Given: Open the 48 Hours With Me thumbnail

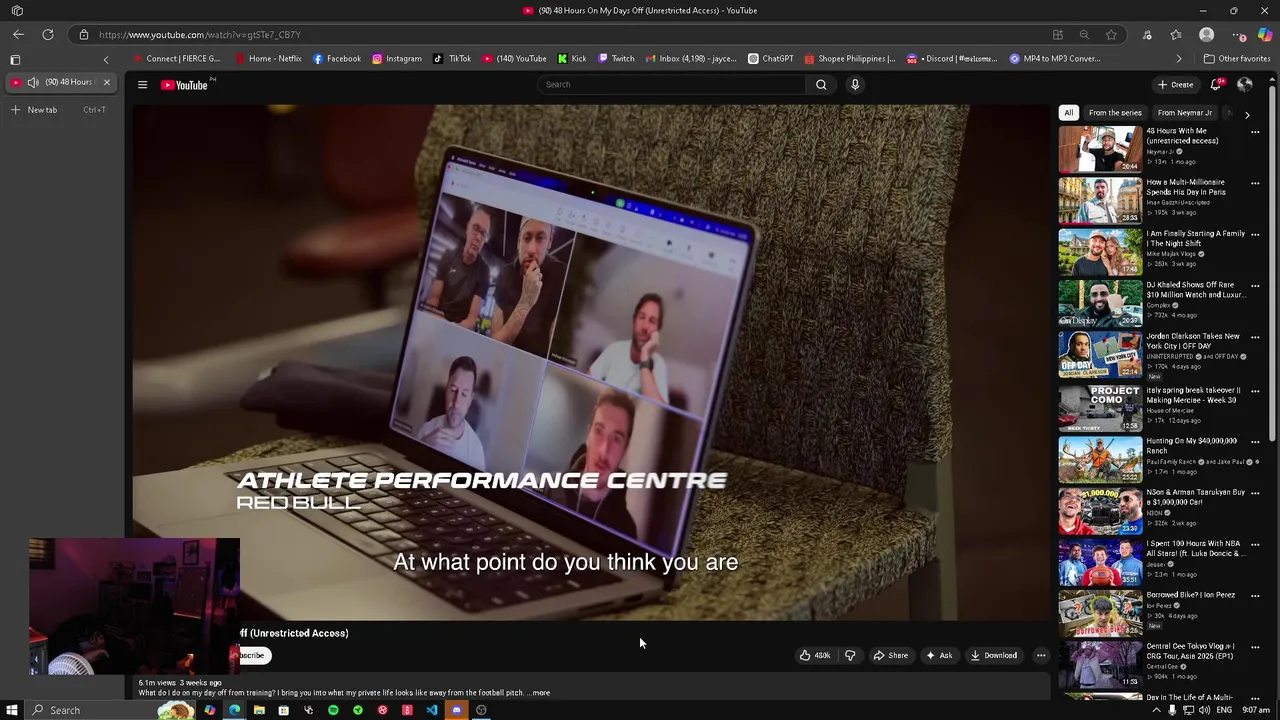Looking at the screenshot, I should 1100,149.
